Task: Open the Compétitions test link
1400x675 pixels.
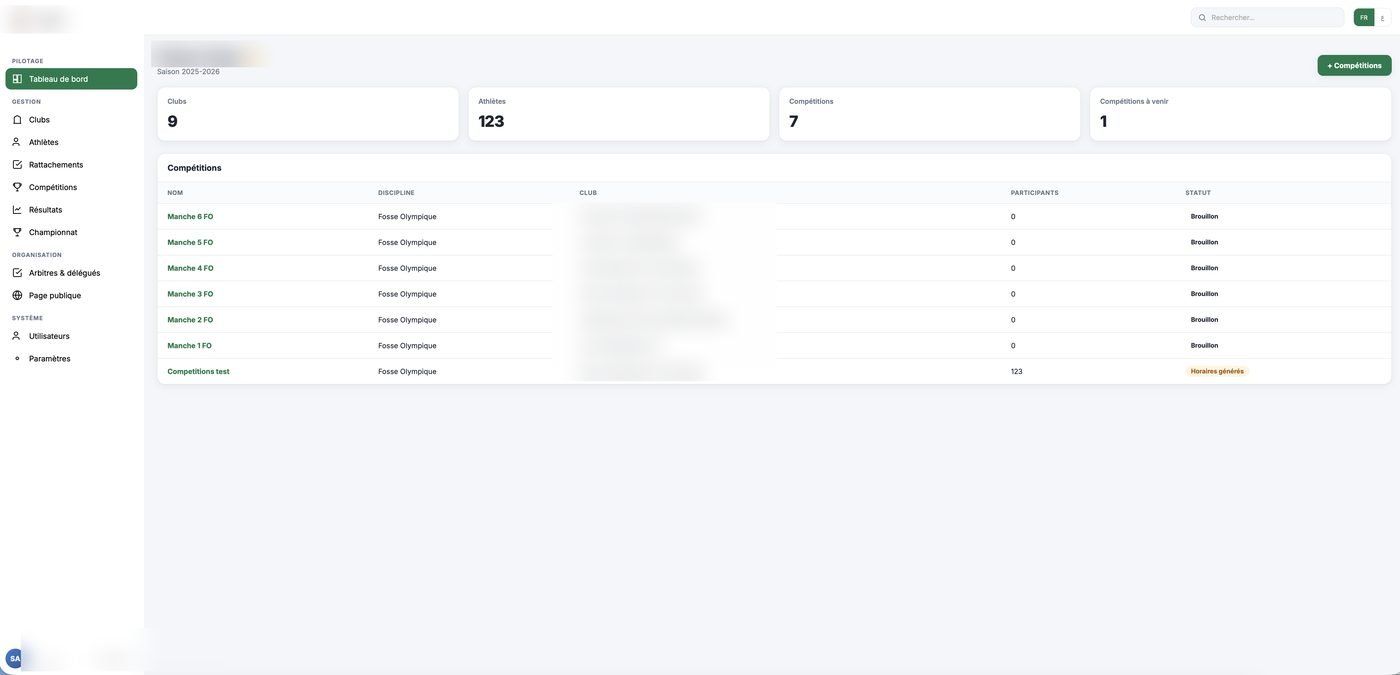Action: [x=198, y=372]
